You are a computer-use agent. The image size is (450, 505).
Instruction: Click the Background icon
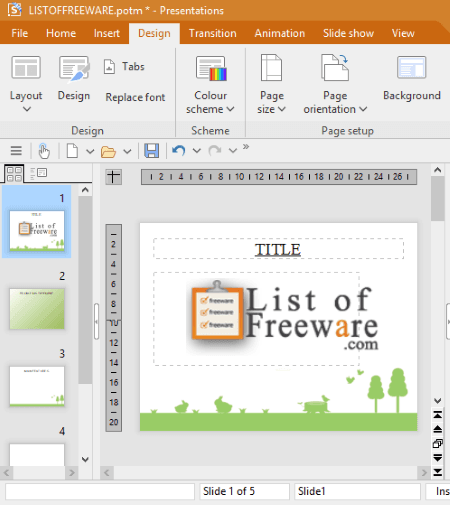coord(412,68)
